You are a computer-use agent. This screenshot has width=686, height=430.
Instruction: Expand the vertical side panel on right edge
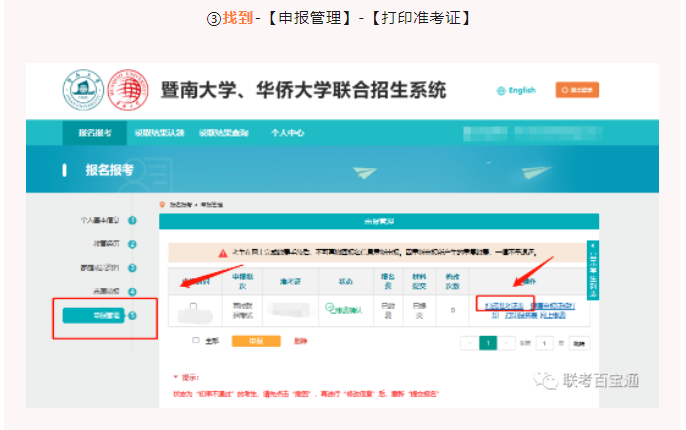(592, 271)
